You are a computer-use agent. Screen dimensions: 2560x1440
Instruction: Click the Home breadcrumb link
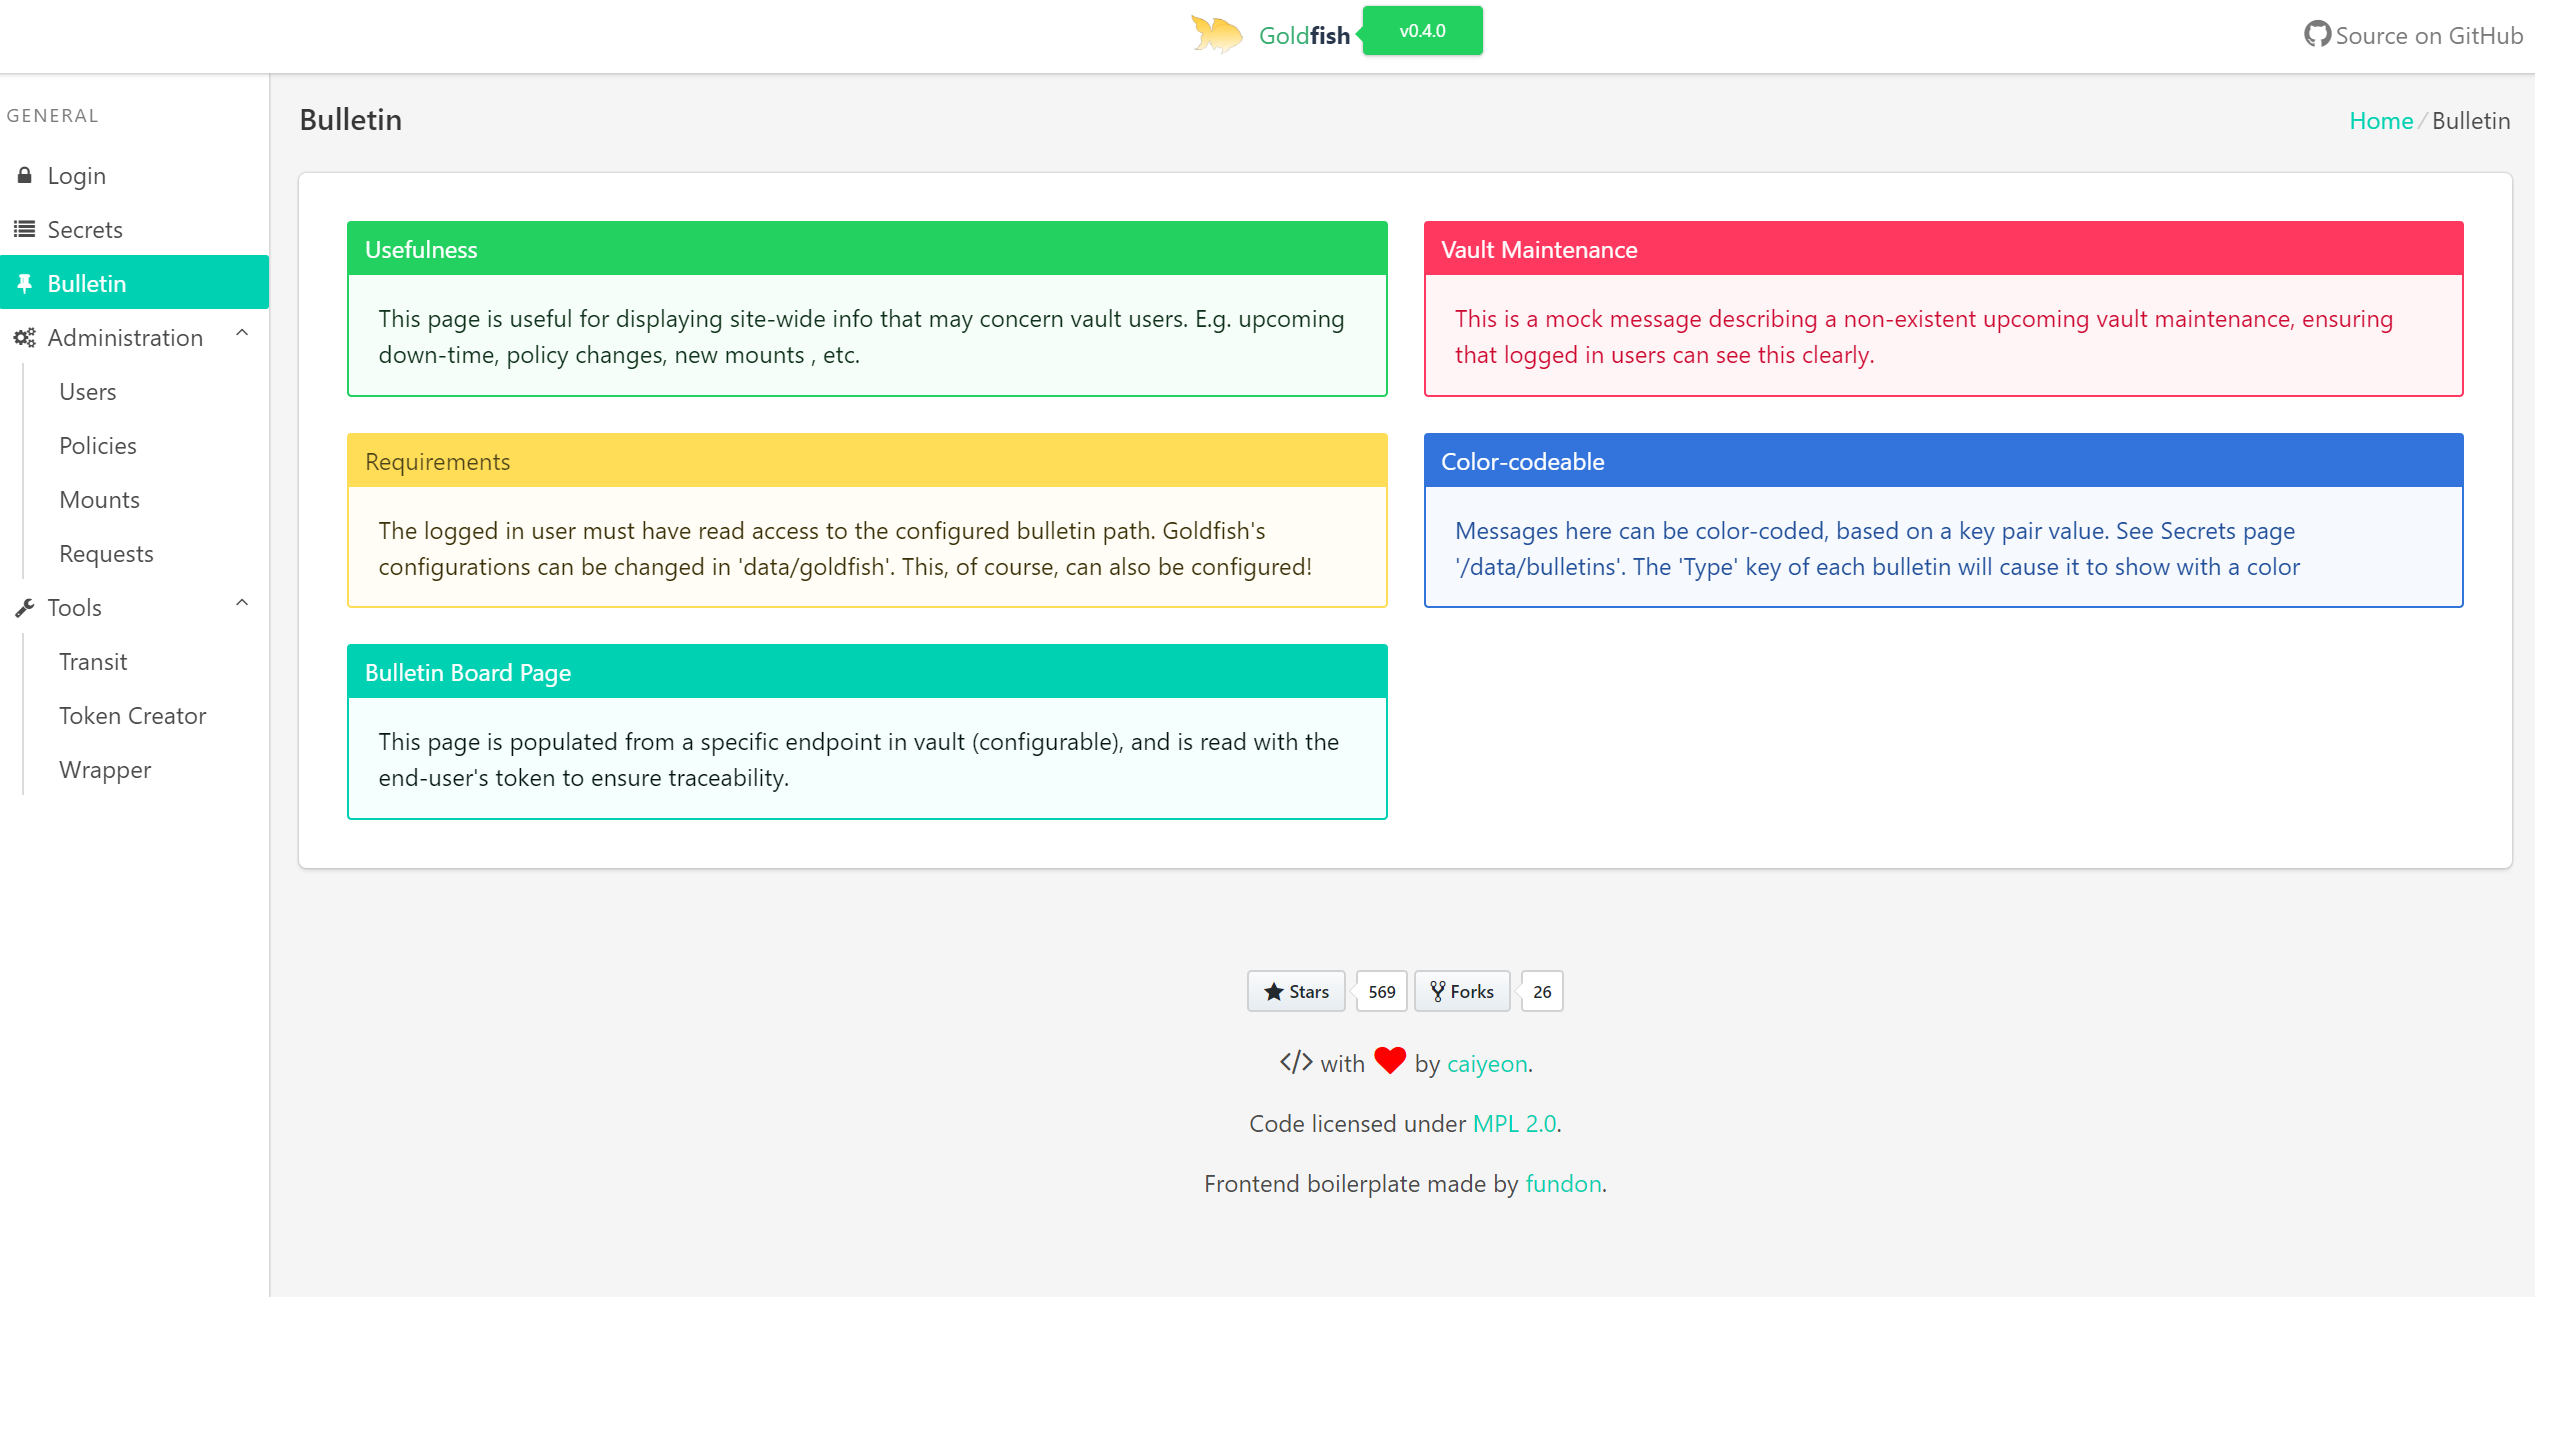click(2380, 121)
